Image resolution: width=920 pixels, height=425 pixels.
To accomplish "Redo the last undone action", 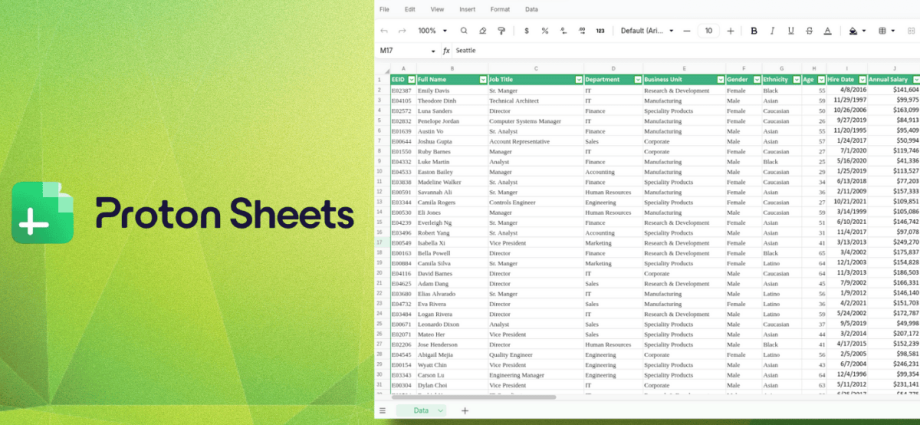I will point(402,31).
